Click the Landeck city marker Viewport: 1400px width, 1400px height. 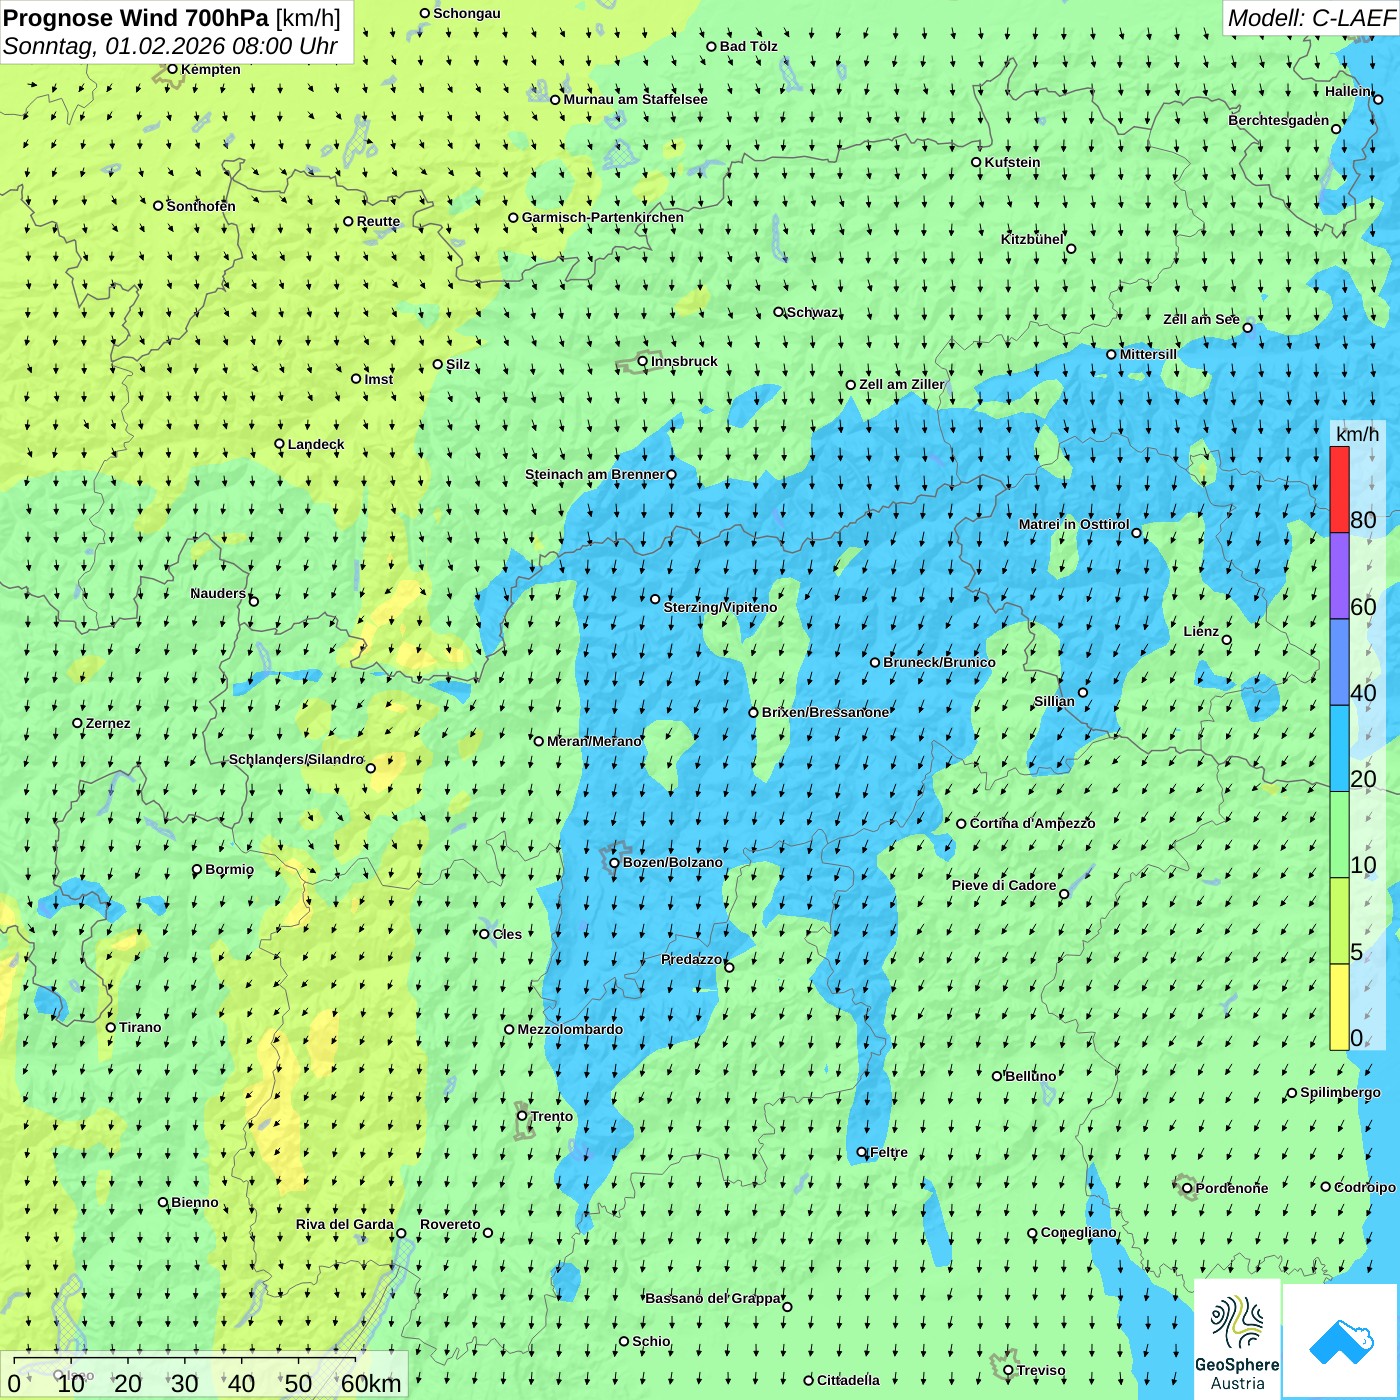point(279,444)
